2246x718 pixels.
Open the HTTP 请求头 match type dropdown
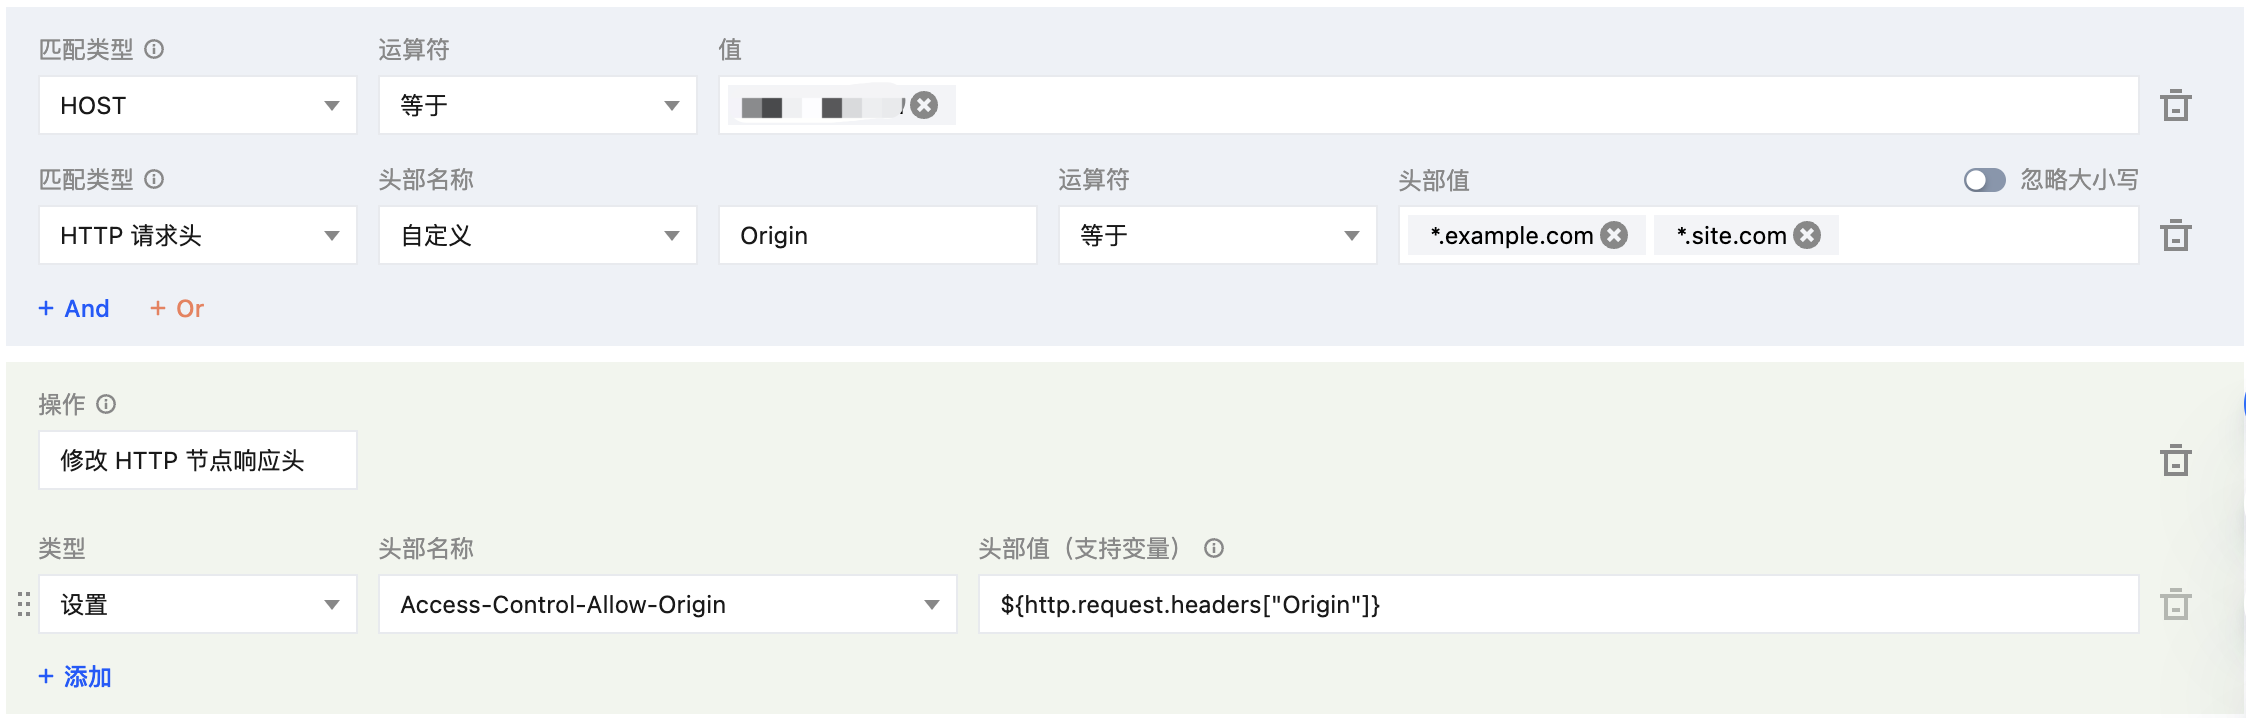(x=198, y=236)
